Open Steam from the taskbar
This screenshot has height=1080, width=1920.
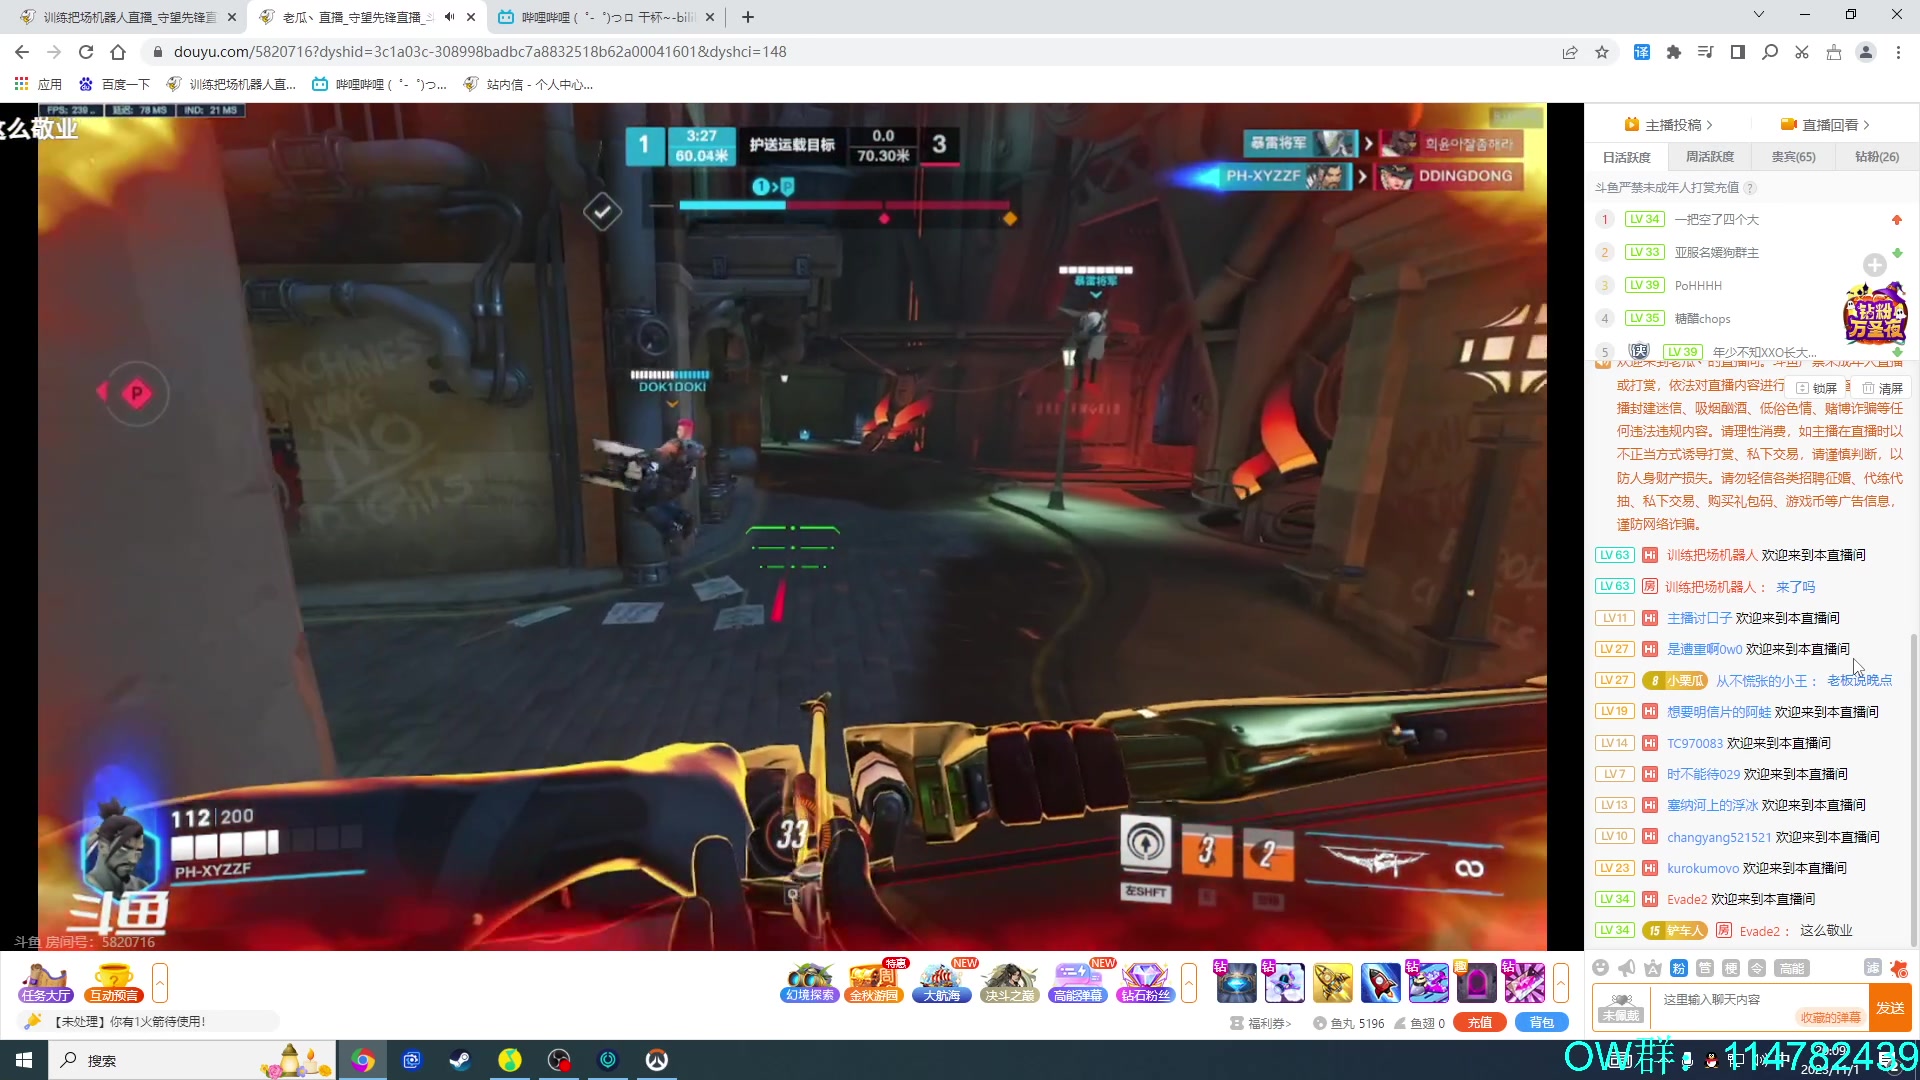point(461,1060)
